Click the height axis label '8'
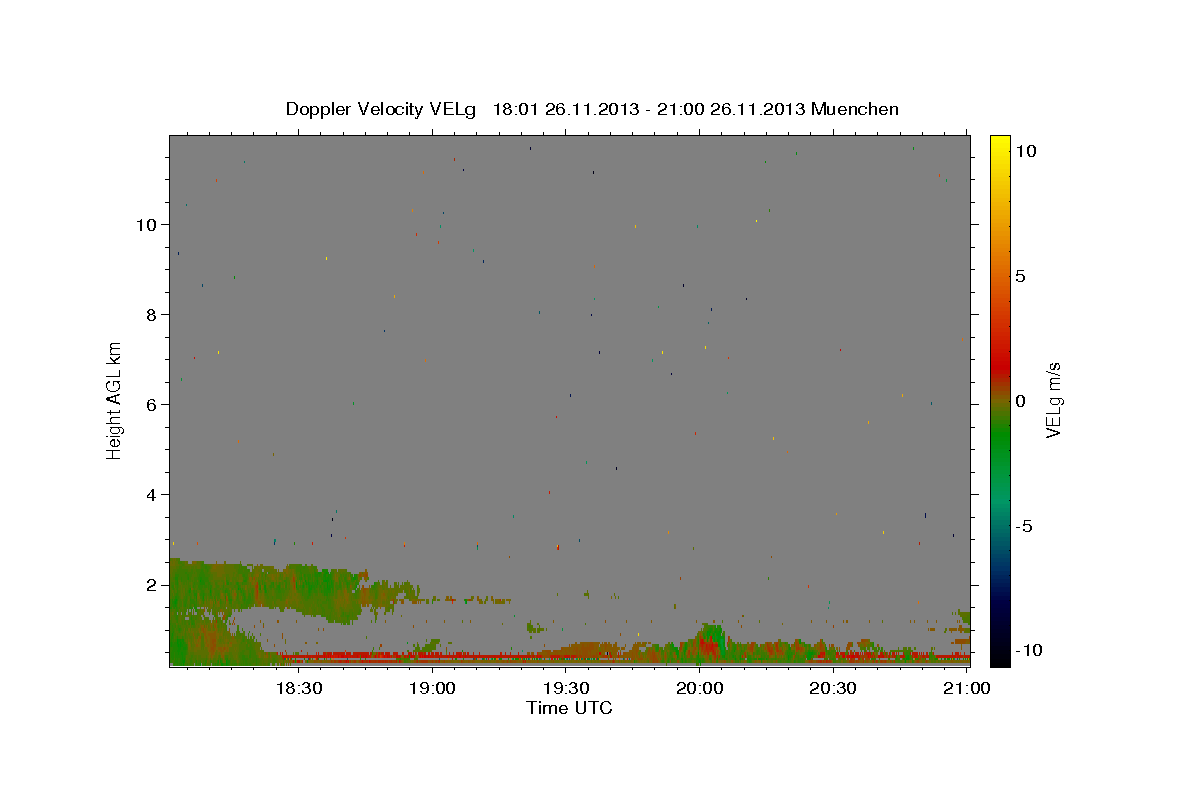Image resolution: width=1200 pixels, height=800 pixels. 153,315
